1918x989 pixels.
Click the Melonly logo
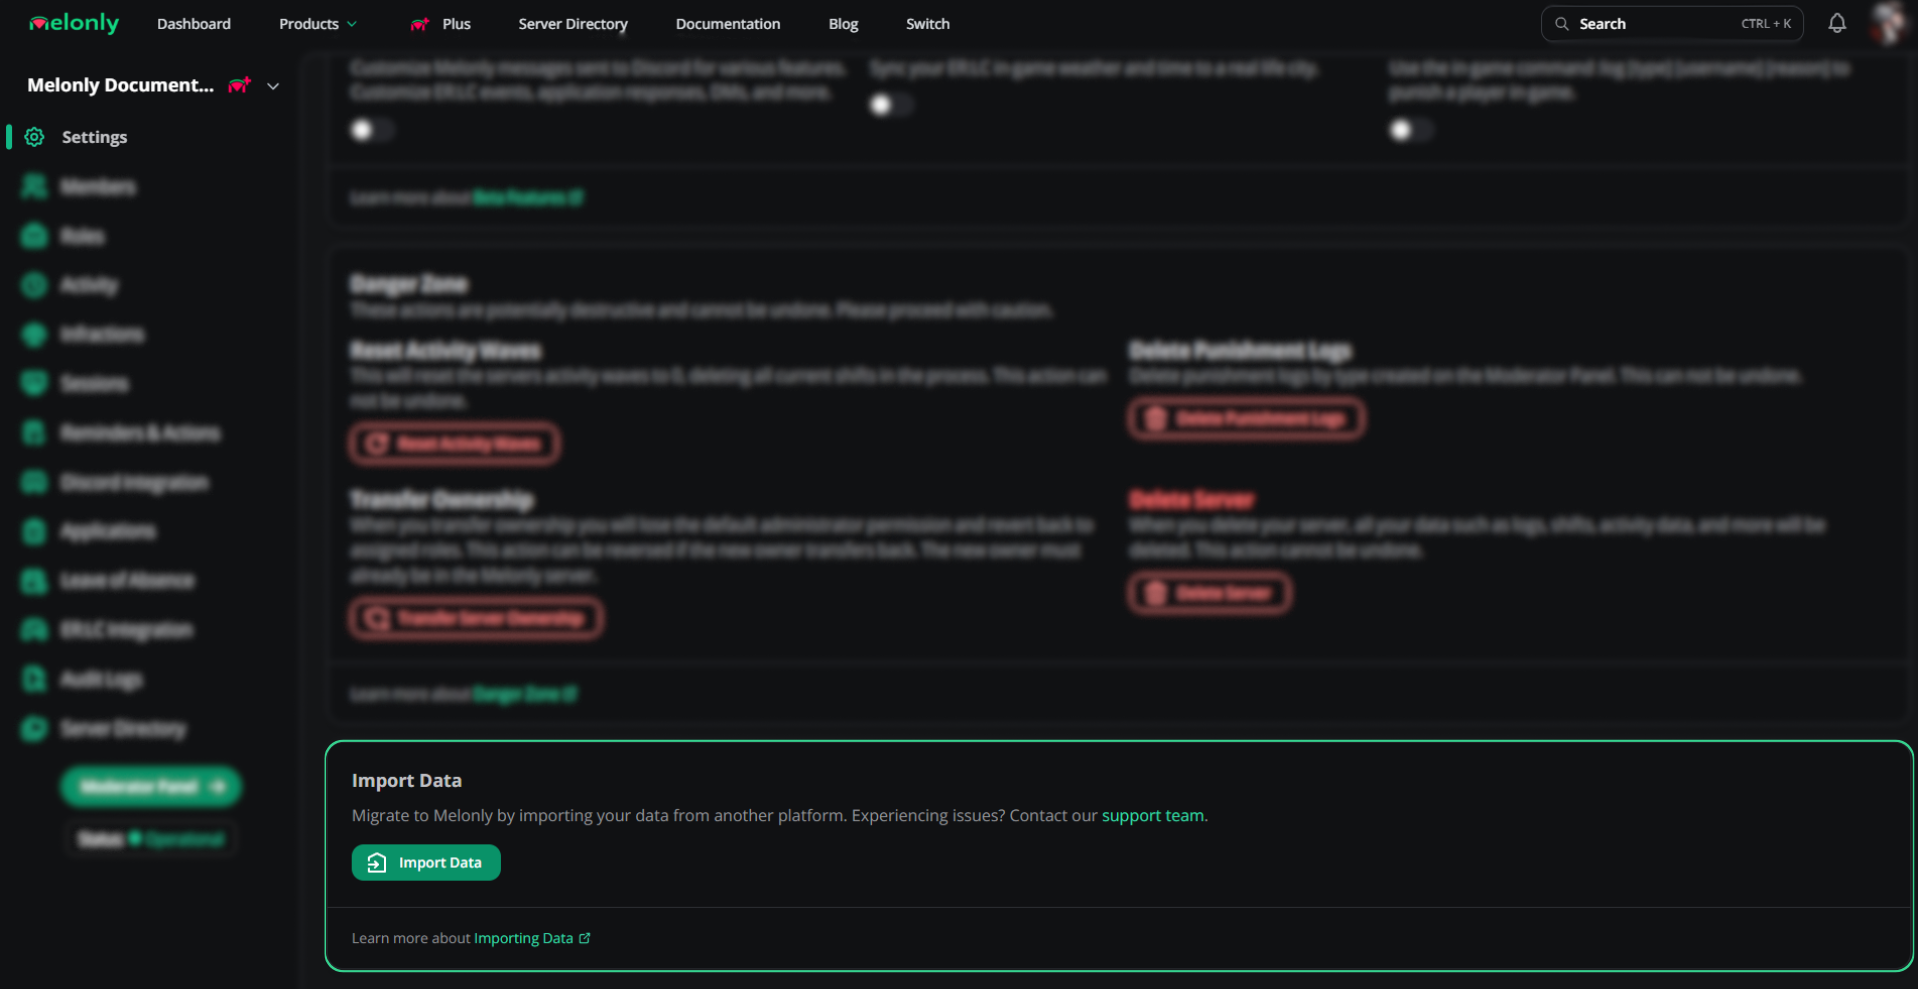pos(74,23)
